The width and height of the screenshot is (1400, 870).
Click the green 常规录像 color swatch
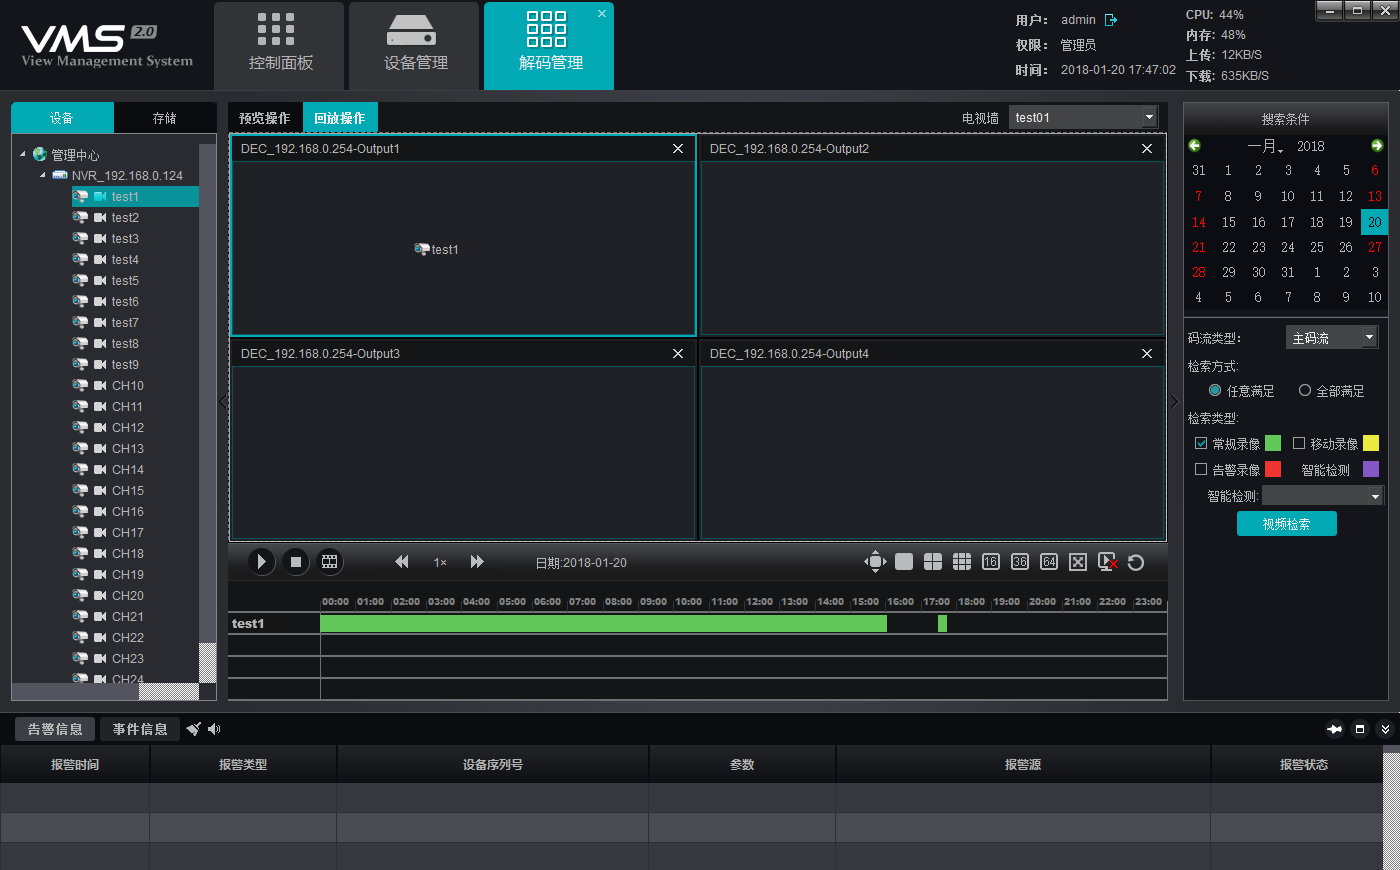click(1273, 443)
